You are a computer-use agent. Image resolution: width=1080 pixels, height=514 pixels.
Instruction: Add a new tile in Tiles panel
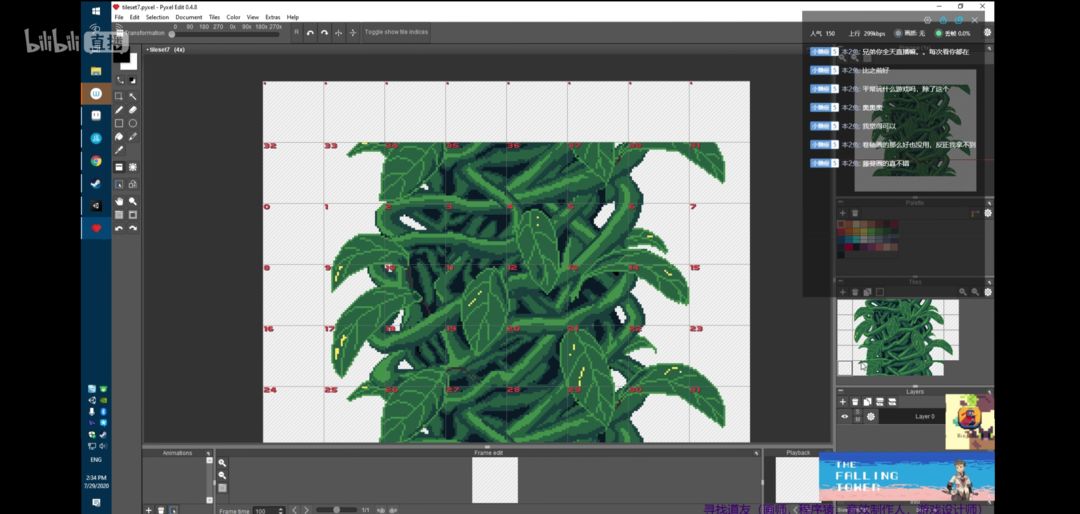(842, 292)
